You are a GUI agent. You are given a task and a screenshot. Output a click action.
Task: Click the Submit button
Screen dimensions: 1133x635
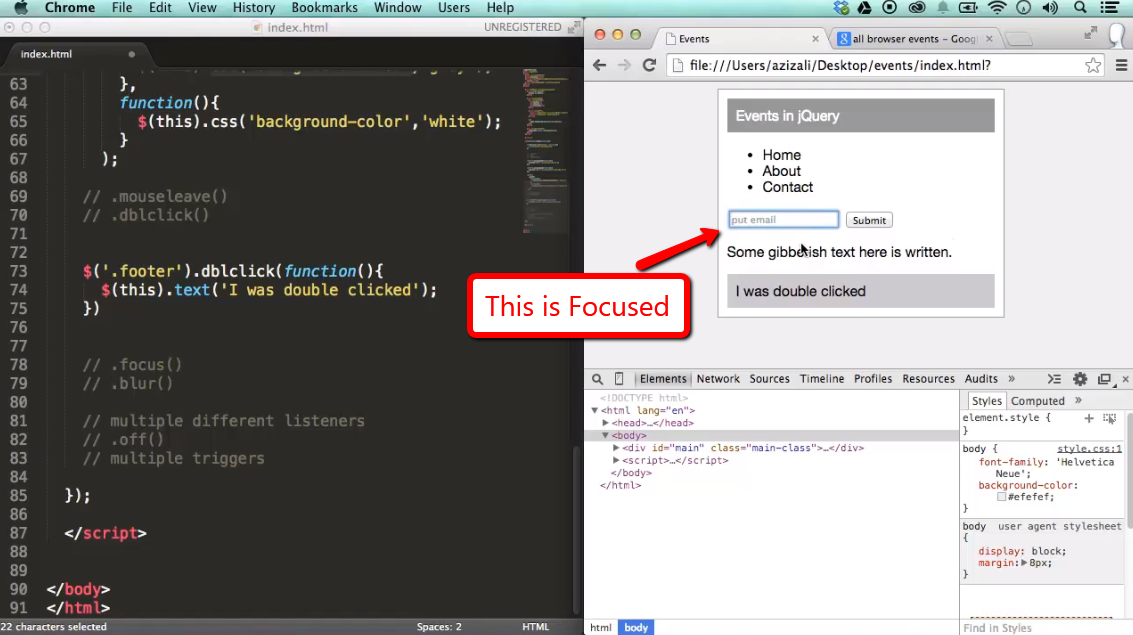[869, 220]
